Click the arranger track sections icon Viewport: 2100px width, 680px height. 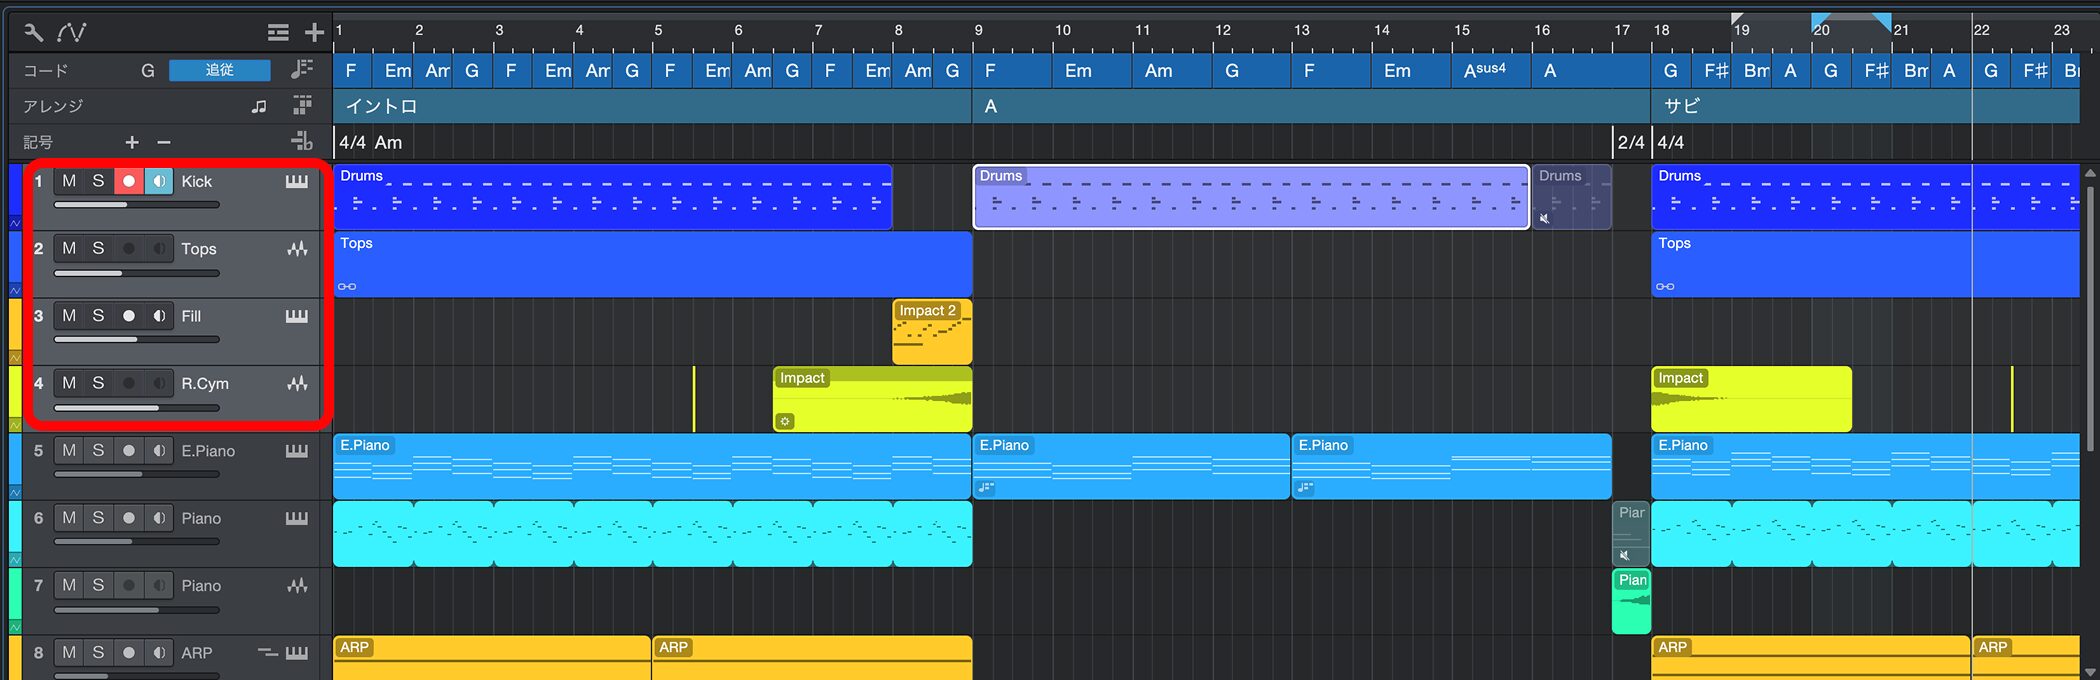pyautogui.click(x=302, y=105)
